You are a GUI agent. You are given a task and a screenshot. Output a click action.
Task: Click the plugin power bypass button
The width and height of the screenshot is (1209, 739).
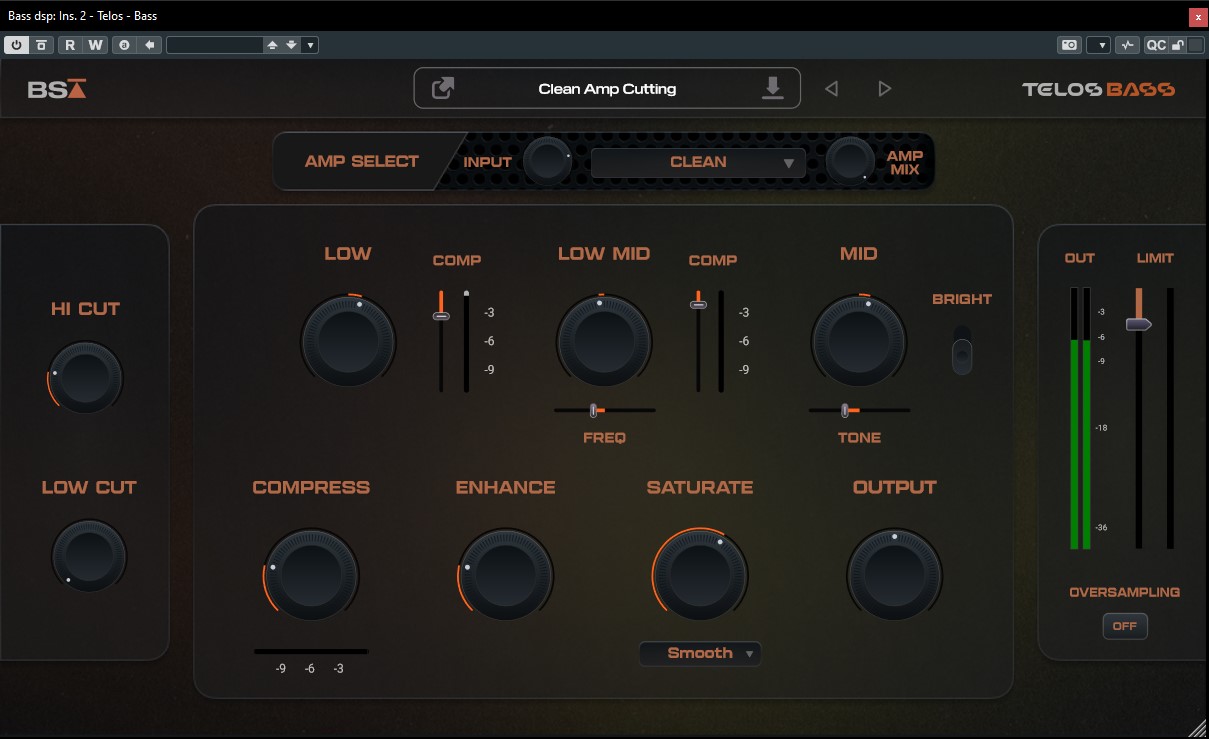pos(17,45)
